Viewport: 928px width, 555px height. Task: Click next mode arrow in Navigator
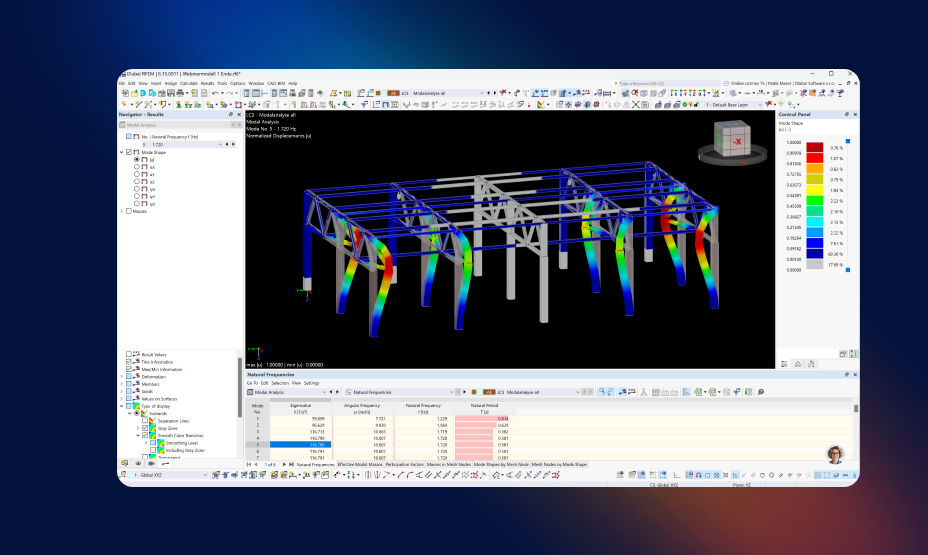(x=233, y=144)
